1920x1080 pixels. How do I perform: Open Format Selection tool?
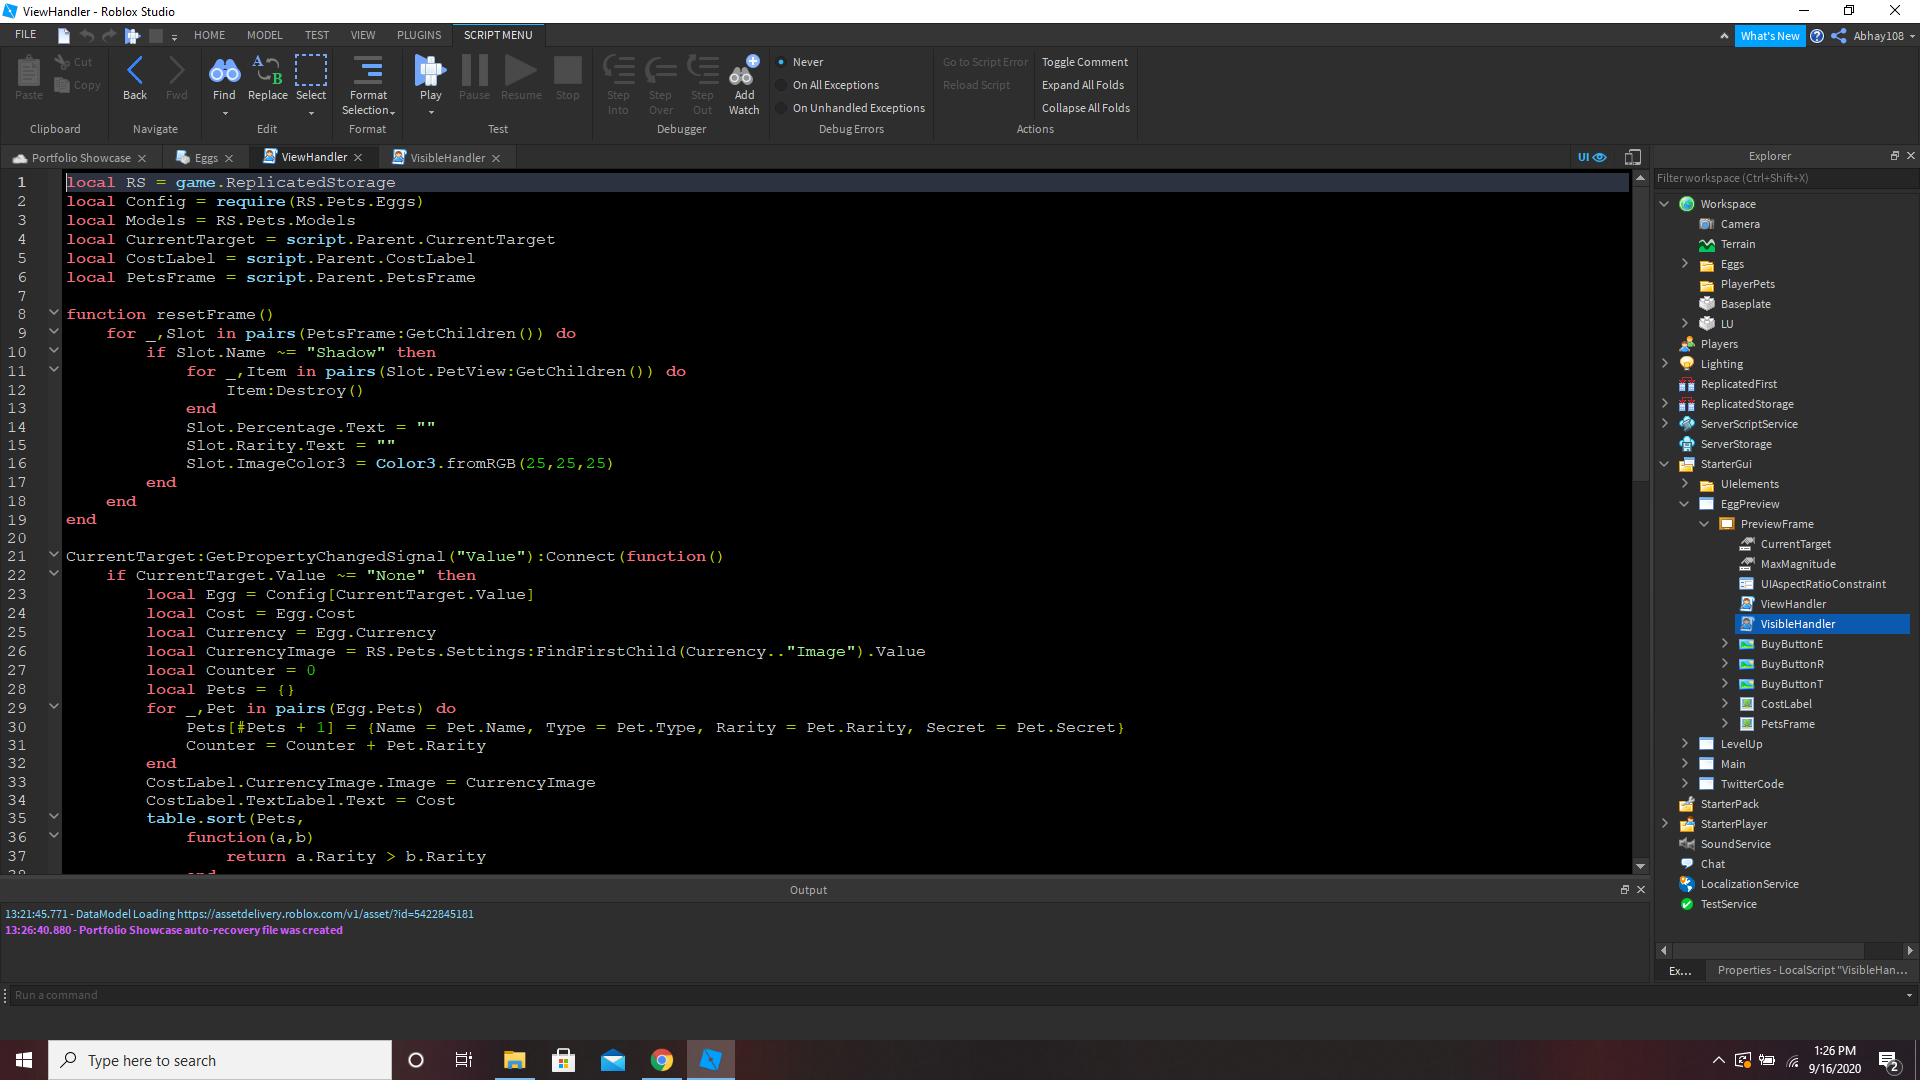[368, 84]
